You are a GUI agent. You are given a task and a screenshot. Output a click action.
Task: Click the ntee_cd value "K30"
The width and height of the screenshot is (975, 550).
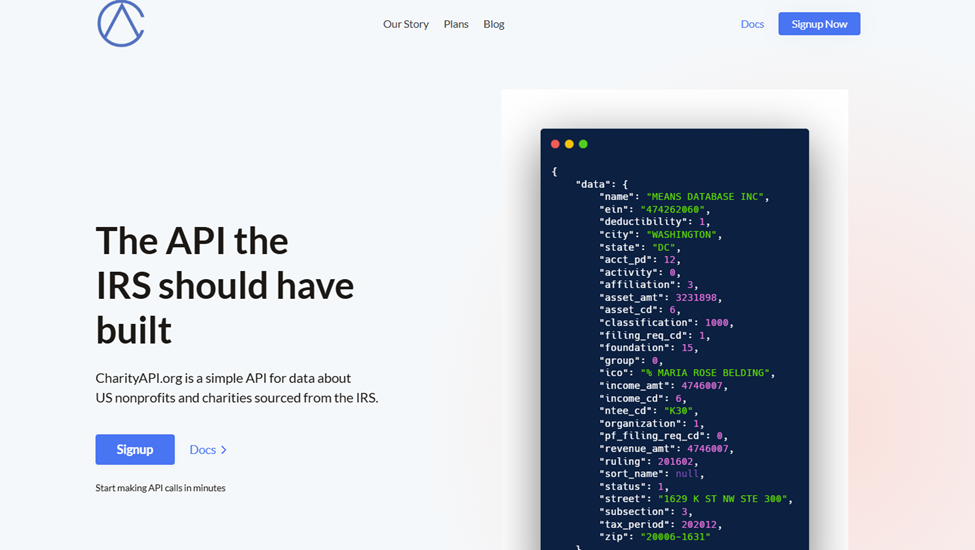[x=678, y=411]
